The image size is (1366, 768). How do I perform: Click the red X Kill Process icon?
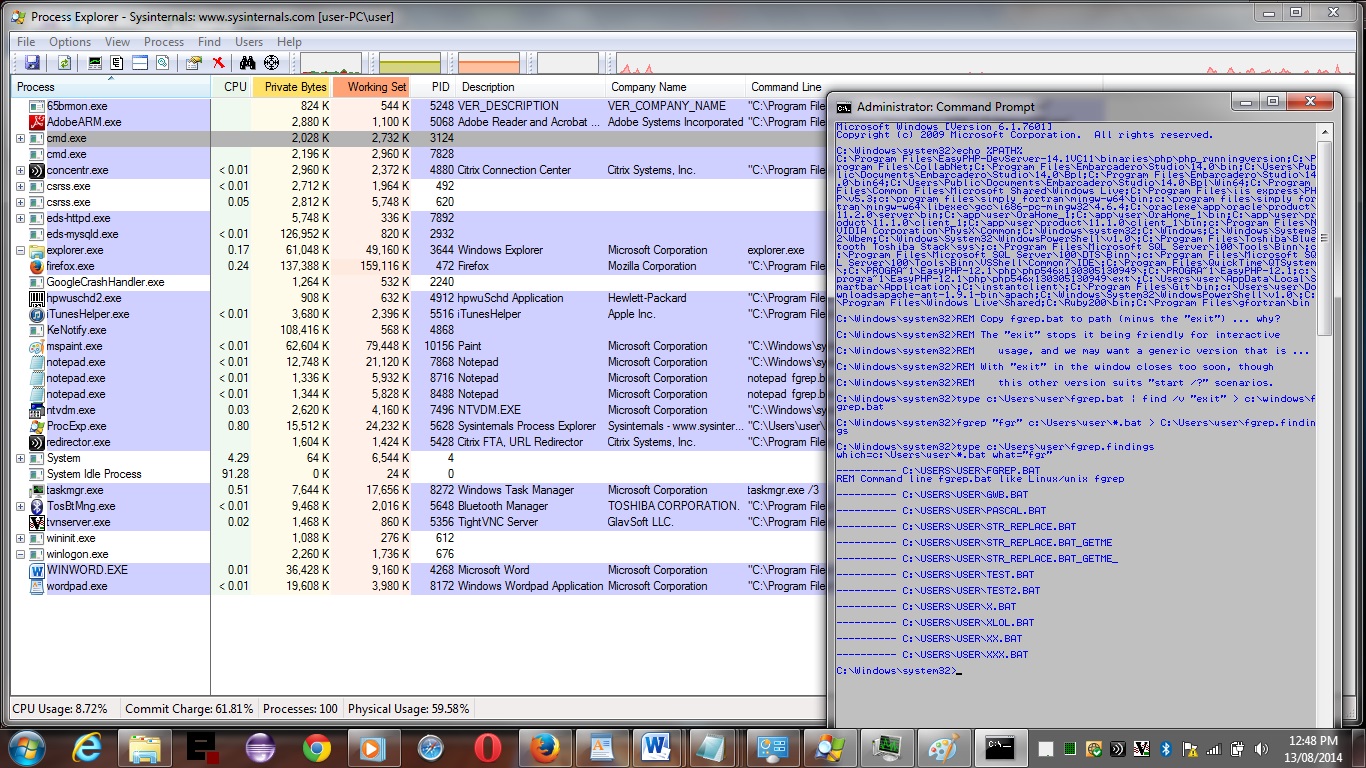tap(218, 63)
